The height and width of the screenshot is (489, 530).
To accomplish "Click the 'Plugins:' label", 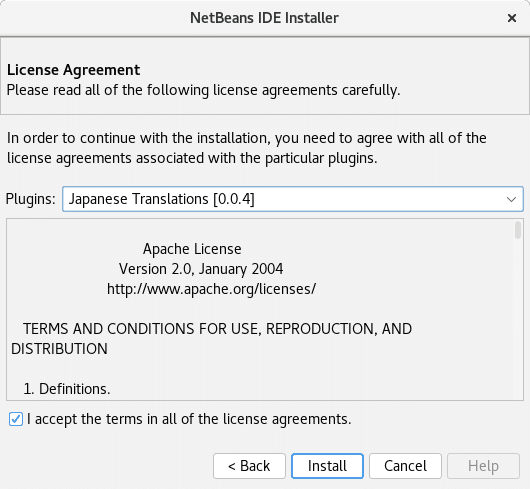I will pos(30,199).
